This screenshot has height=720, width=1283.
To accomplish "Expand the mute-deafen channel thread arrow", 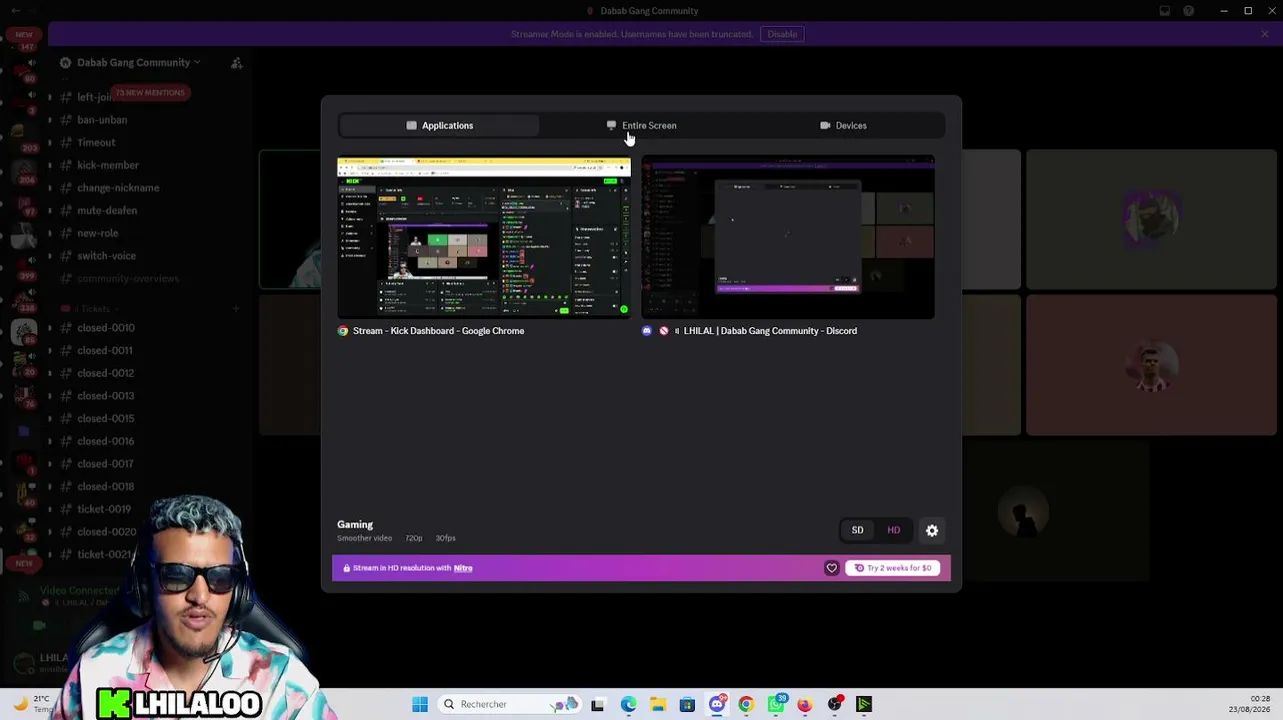I will point(49,211).
